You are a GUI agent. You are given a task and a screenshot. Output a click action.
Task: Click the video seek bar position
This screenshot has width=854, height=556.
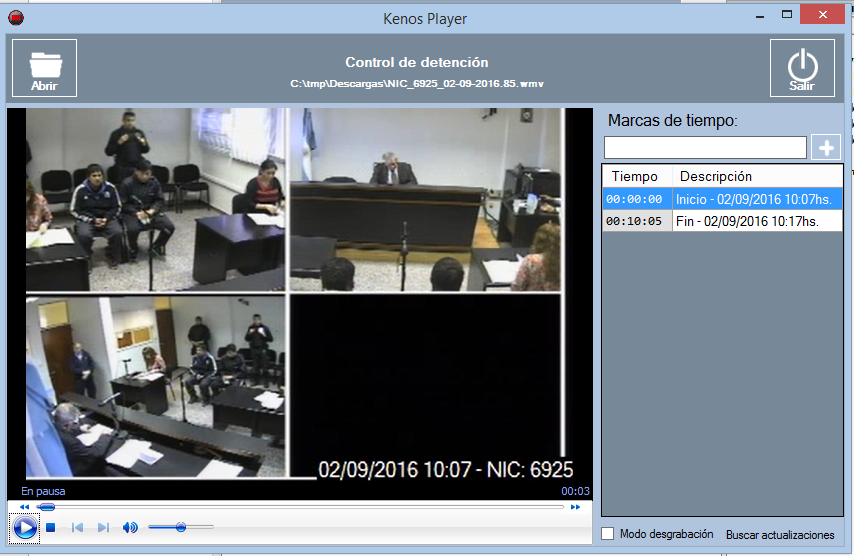300,508
